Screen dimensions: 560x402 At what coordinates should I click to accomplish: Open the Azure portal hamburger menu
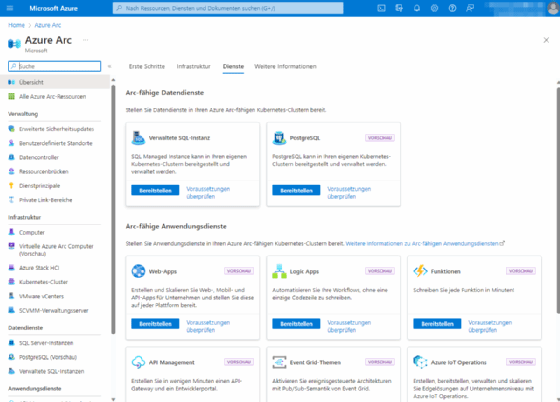(10, 8)
